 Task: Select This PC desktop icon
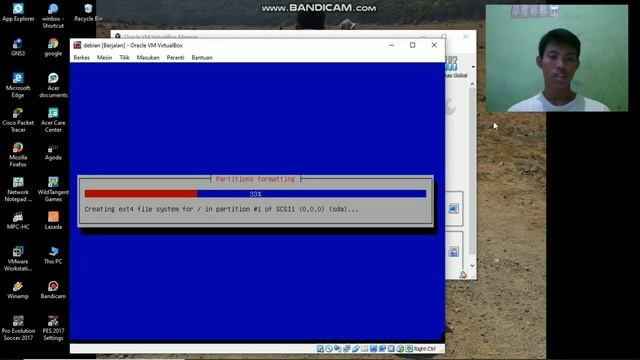53,255
